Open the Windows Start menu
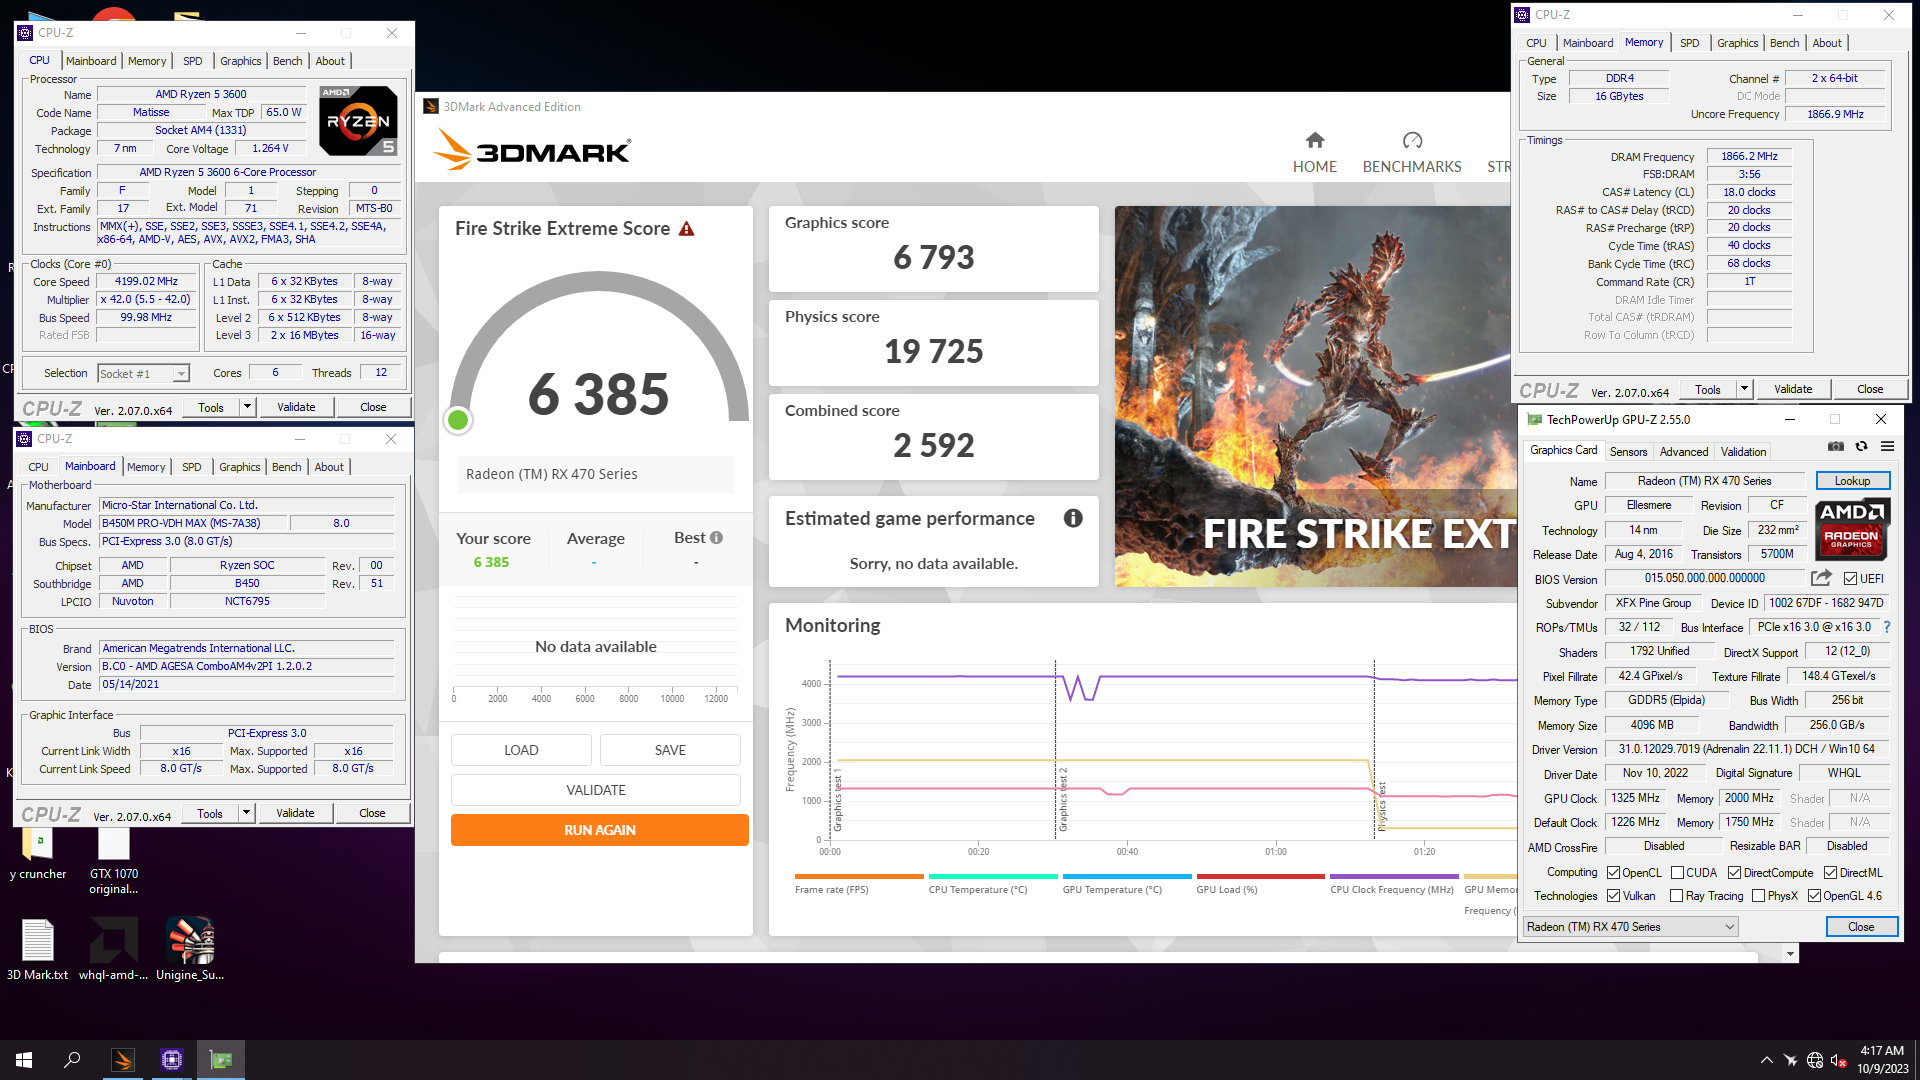 point(24,1060)
